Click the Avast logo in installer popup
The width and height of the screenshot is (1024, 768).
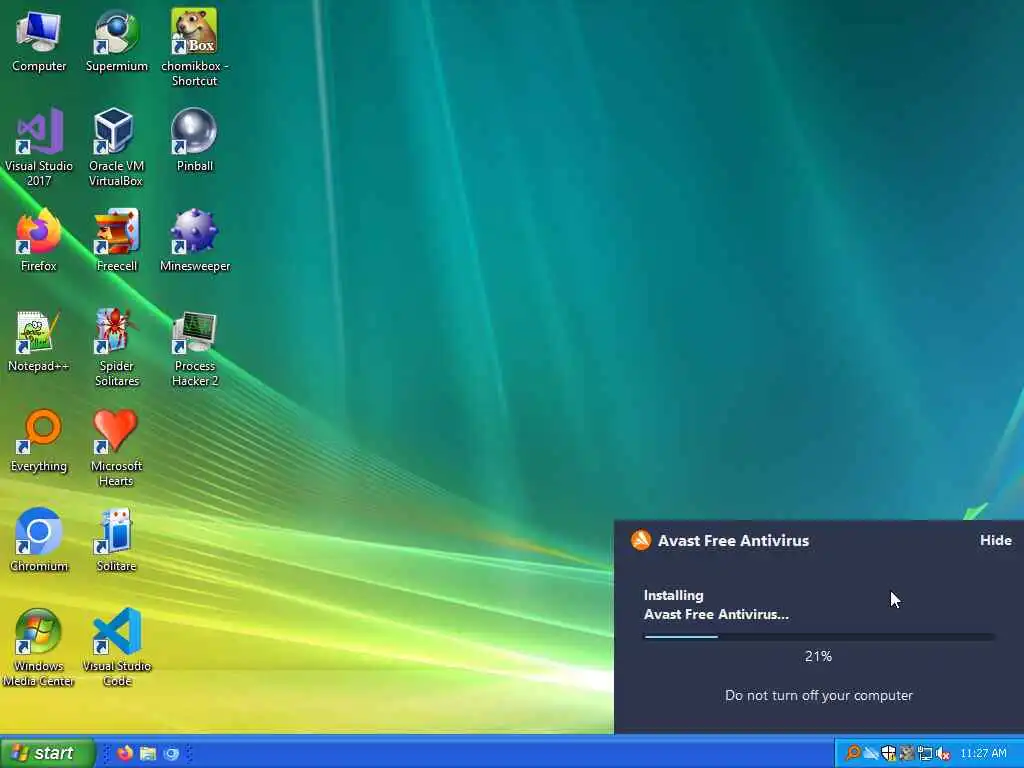(x=641, y=540)
